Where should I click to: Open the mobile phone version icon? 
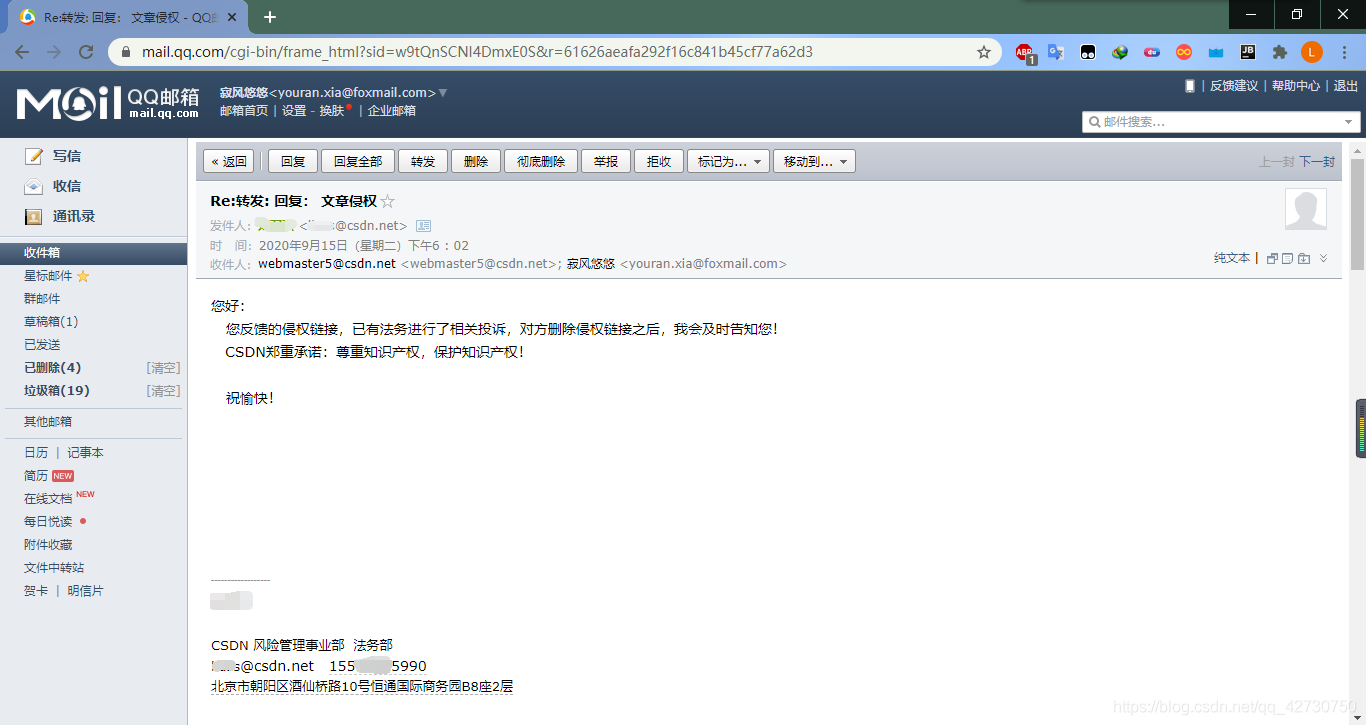(x=1190, y=86)
